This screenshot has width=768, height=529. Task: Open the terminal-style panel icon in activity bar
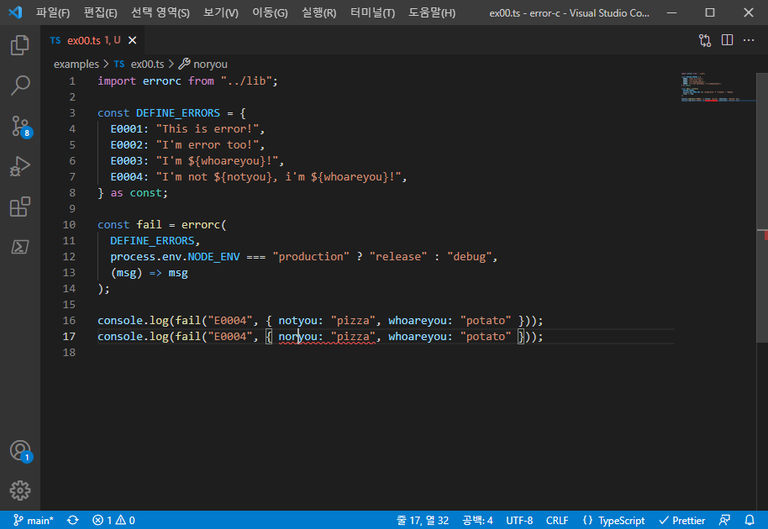tap(20, 247)
